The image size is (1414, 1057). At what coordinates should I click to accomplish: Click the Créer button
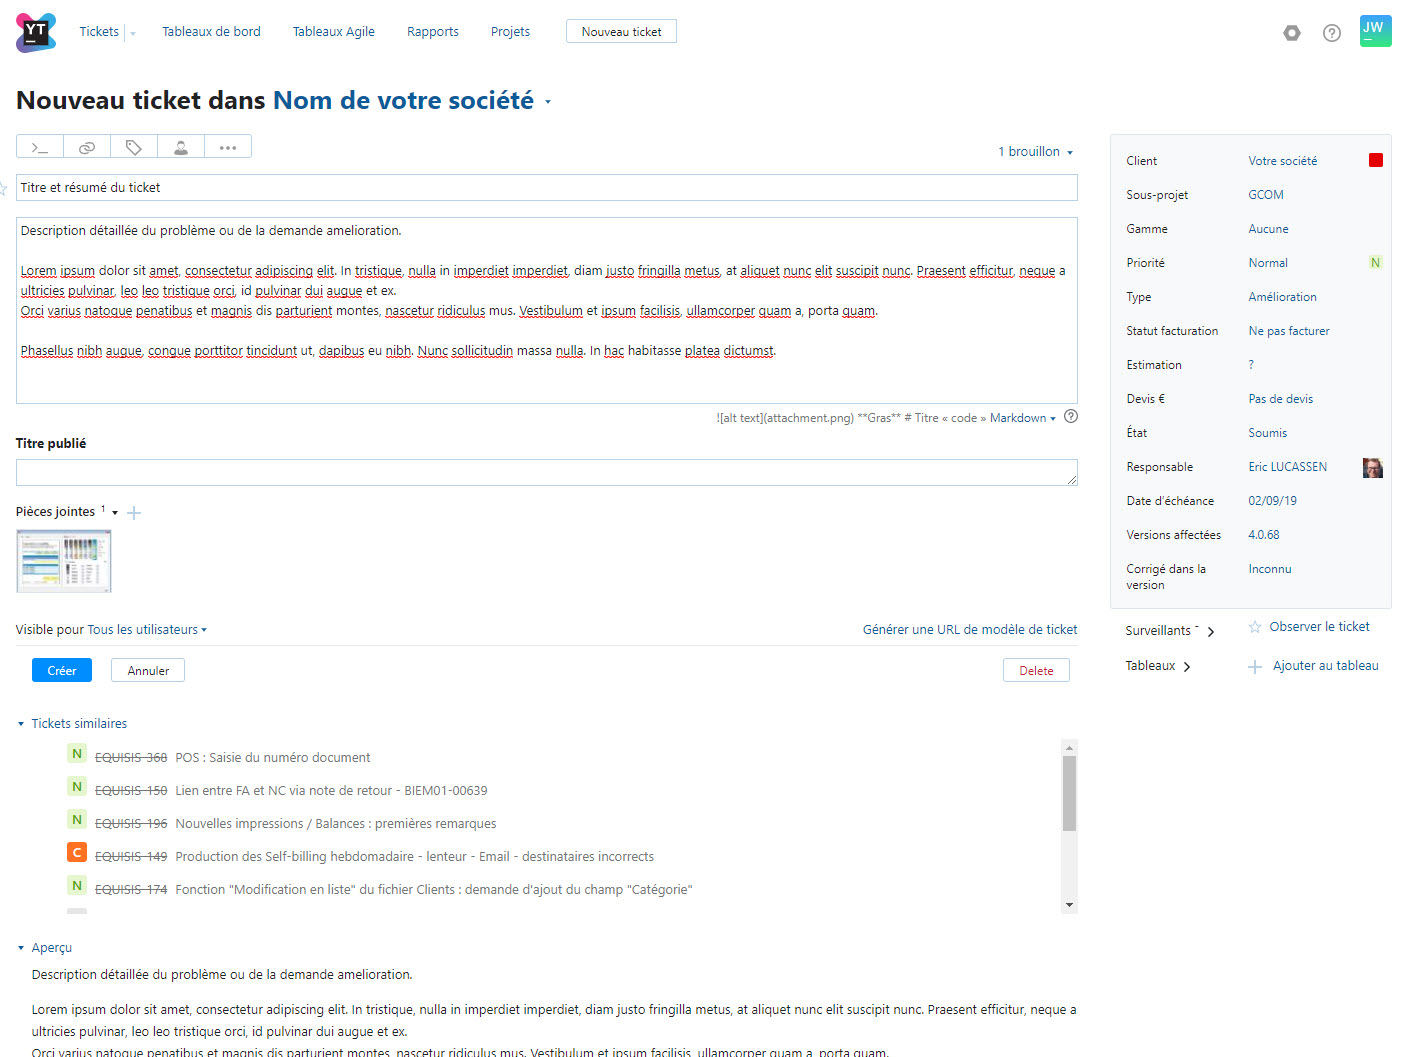pos(61,671)
